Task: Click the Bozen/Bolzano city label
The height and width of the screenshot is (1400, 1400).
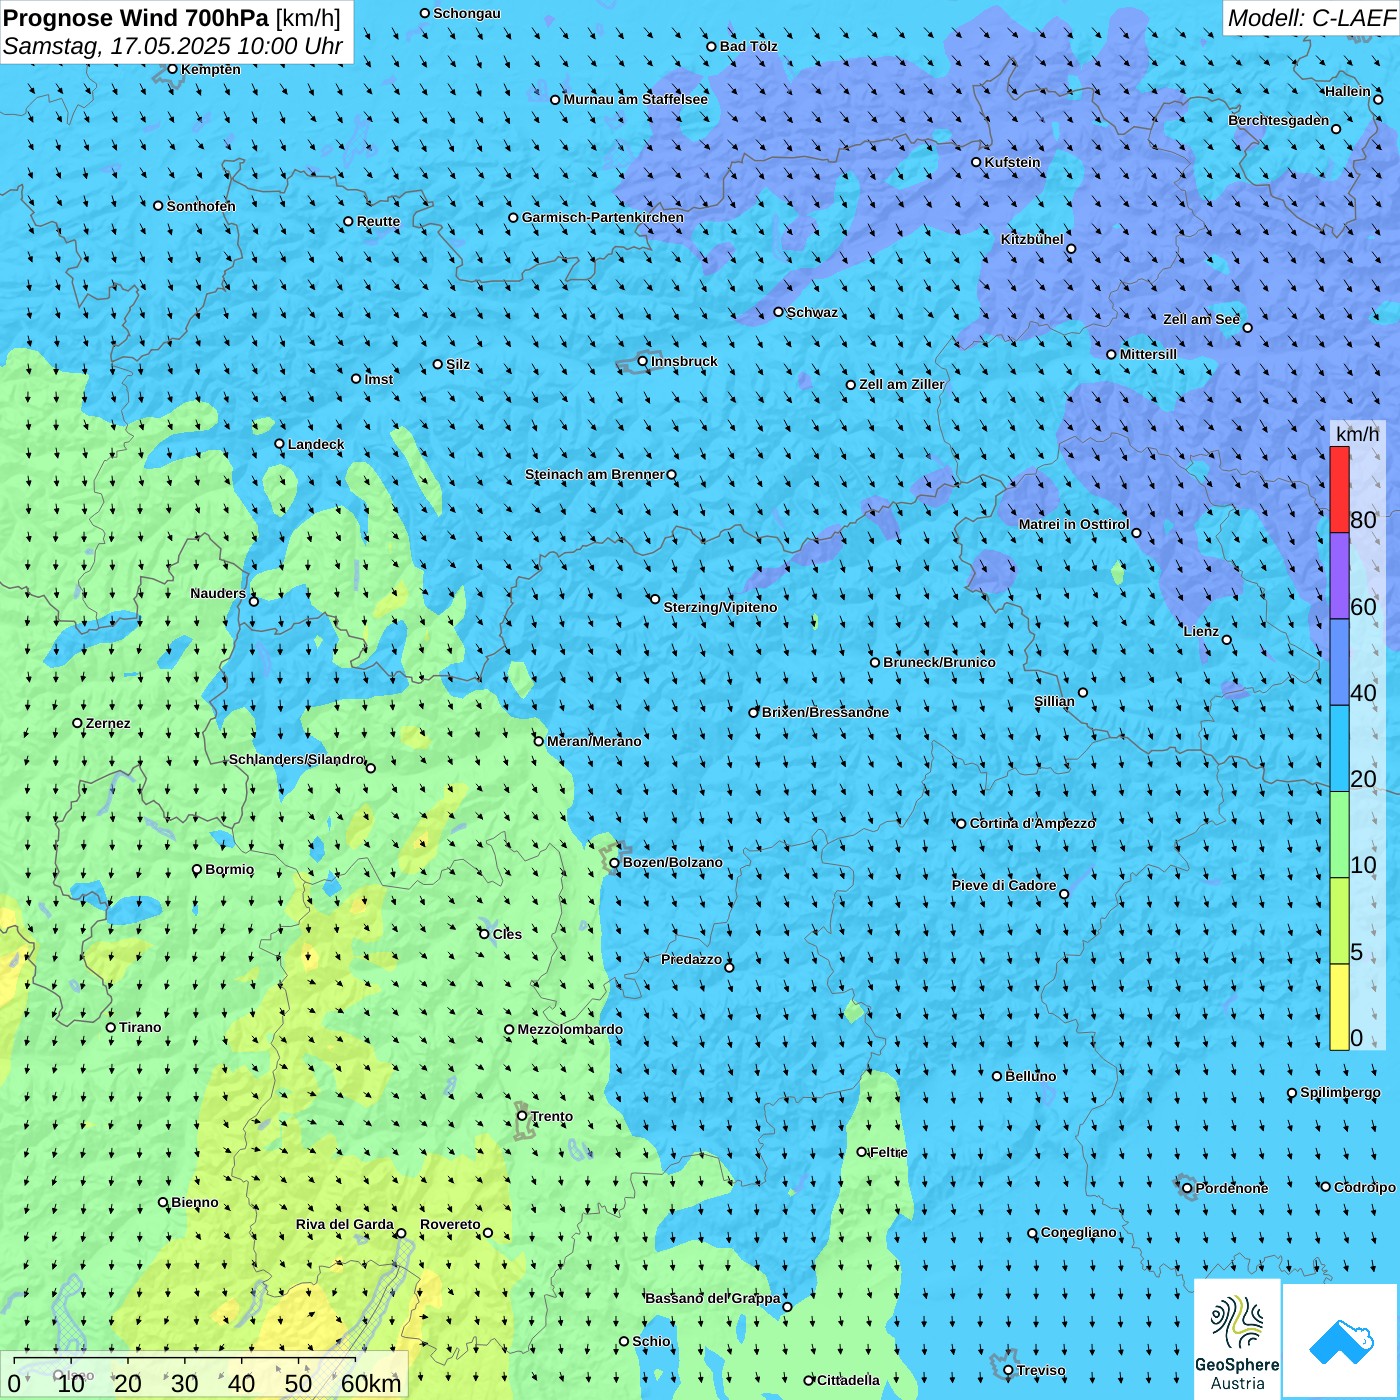Action: tap(672, 862)
